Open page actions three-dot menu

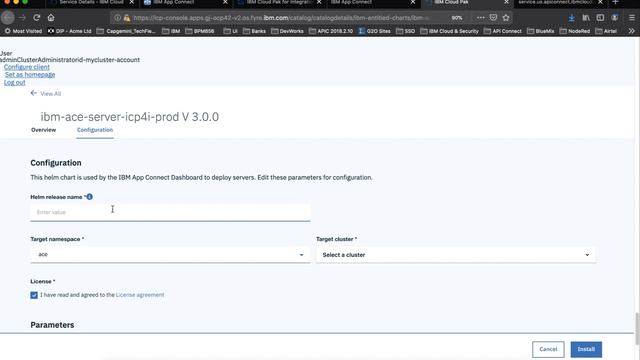tap(480, 18)
